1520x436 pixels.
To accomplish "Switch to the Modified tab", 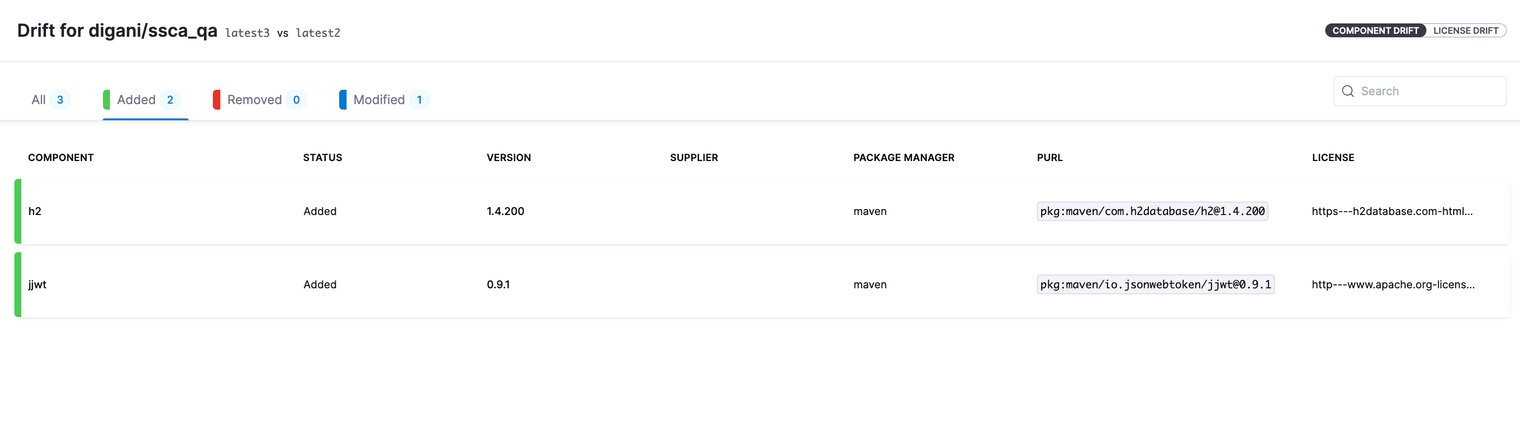I will coord(384,100).
